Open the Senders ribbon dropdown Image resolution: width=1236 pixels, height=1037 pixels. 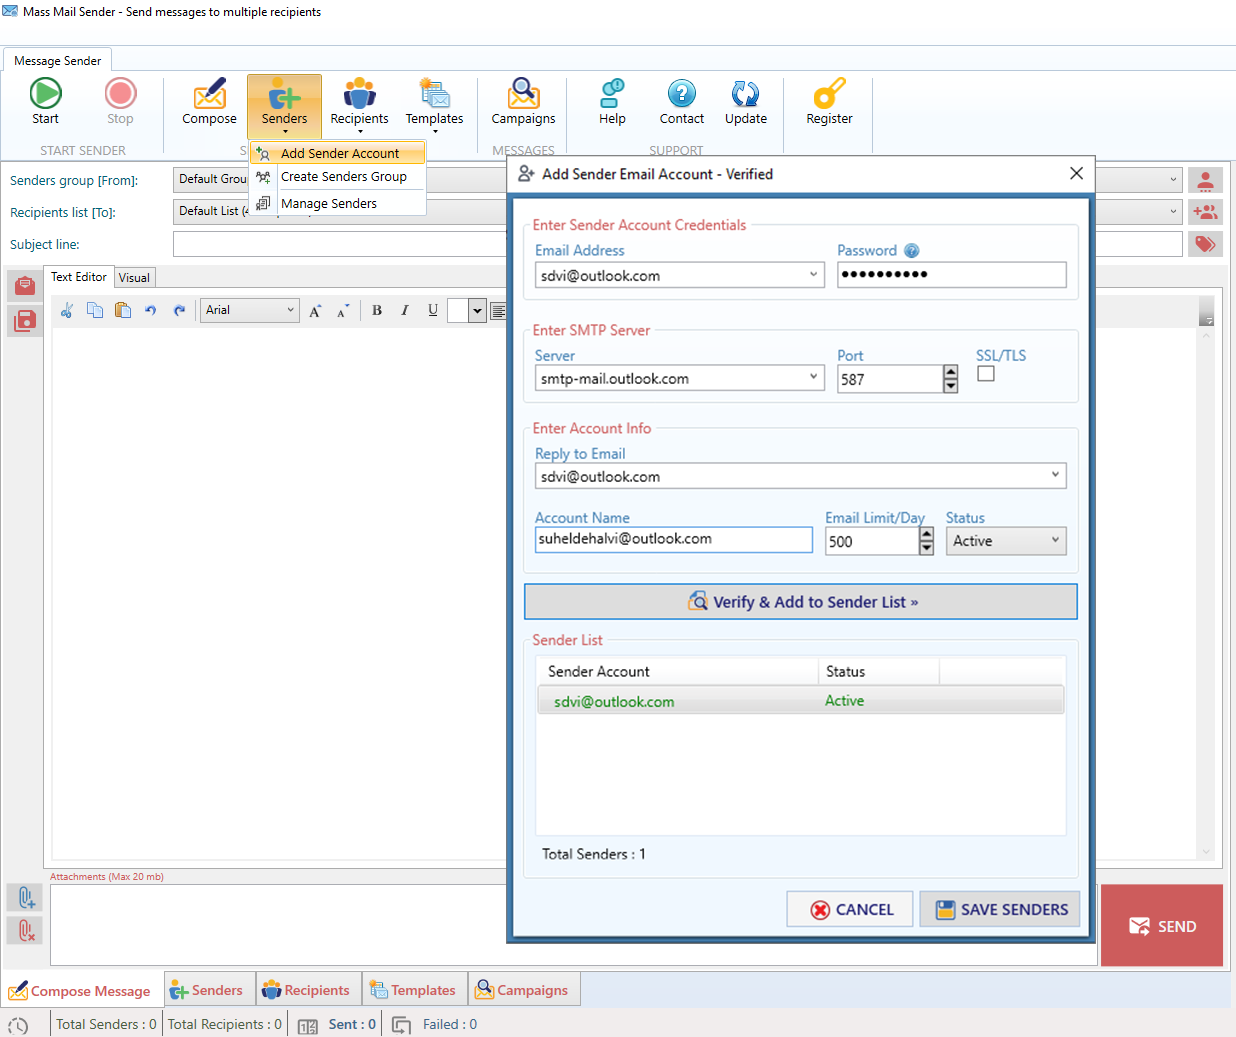285,105
